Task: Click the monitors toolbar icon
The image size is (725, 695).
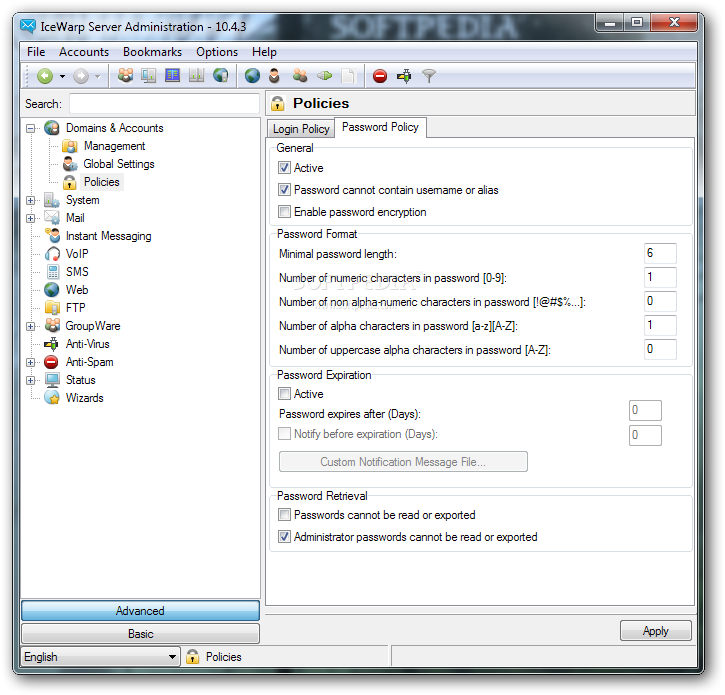Action: click(148, 75)
